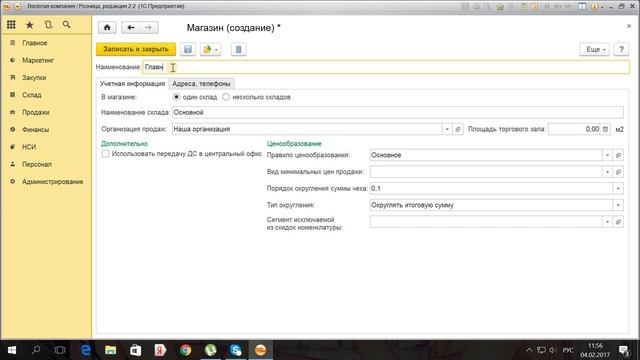Open Склад section

tap(31, 95)
